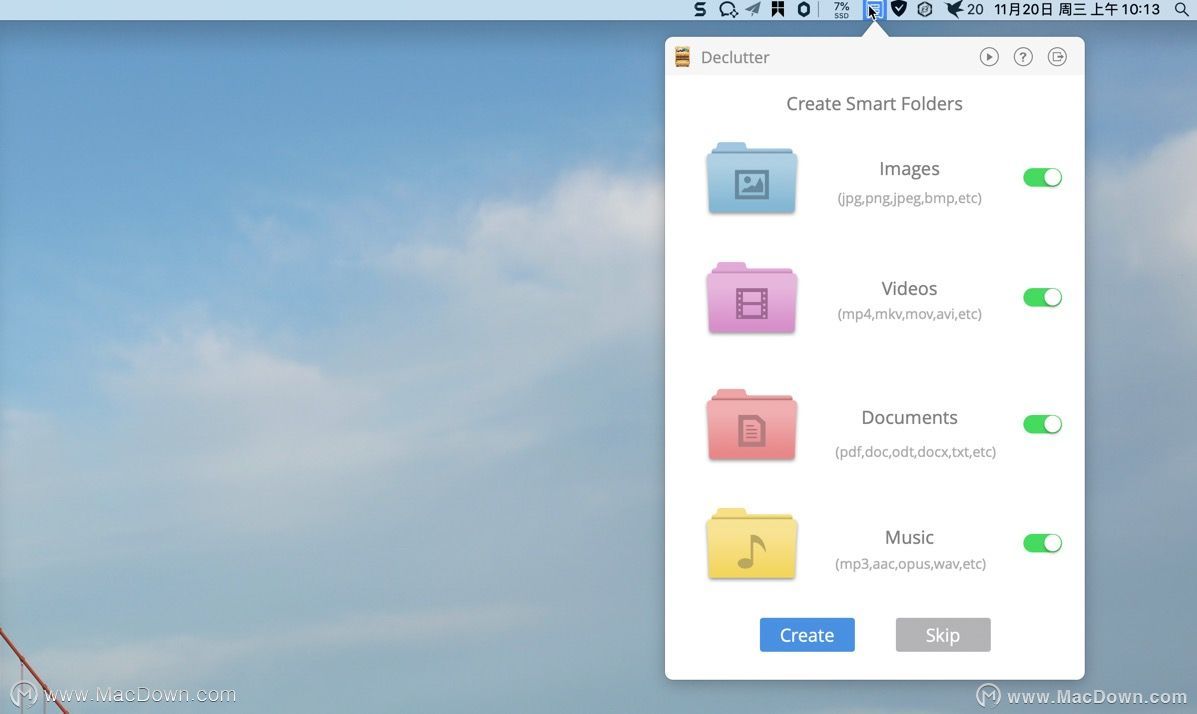Screen dimensions: 1197x714
Task: Click the hexagon-outline menu bar icon
Action: tap(804, 9)
